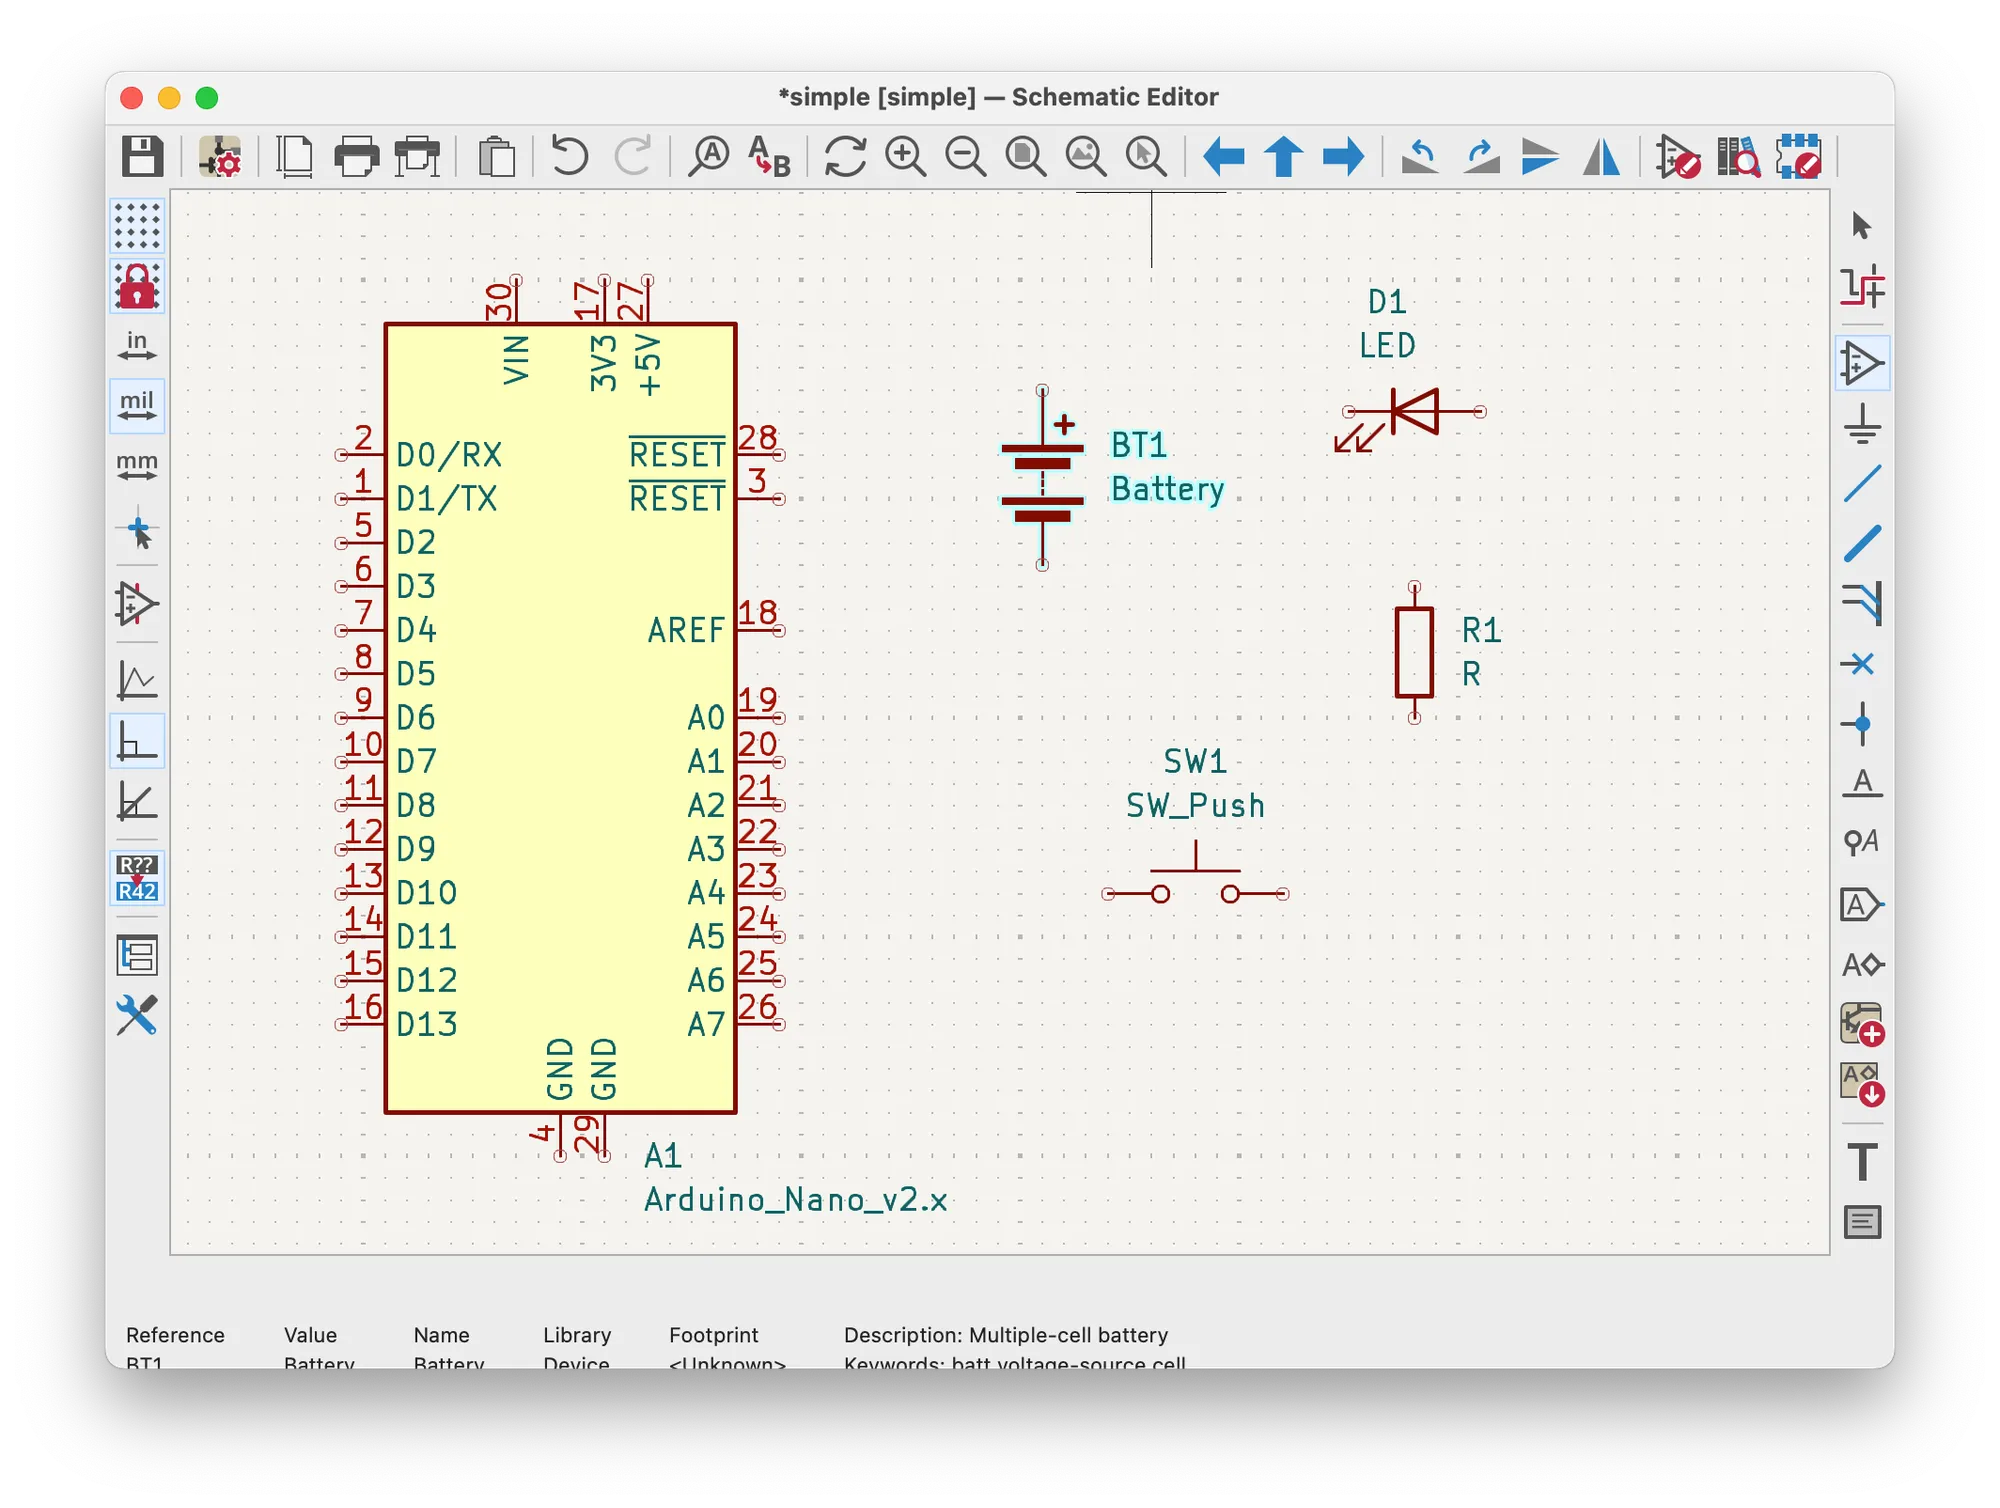
Task: Select the Add Junction tool
Action: pos(1862,724)
